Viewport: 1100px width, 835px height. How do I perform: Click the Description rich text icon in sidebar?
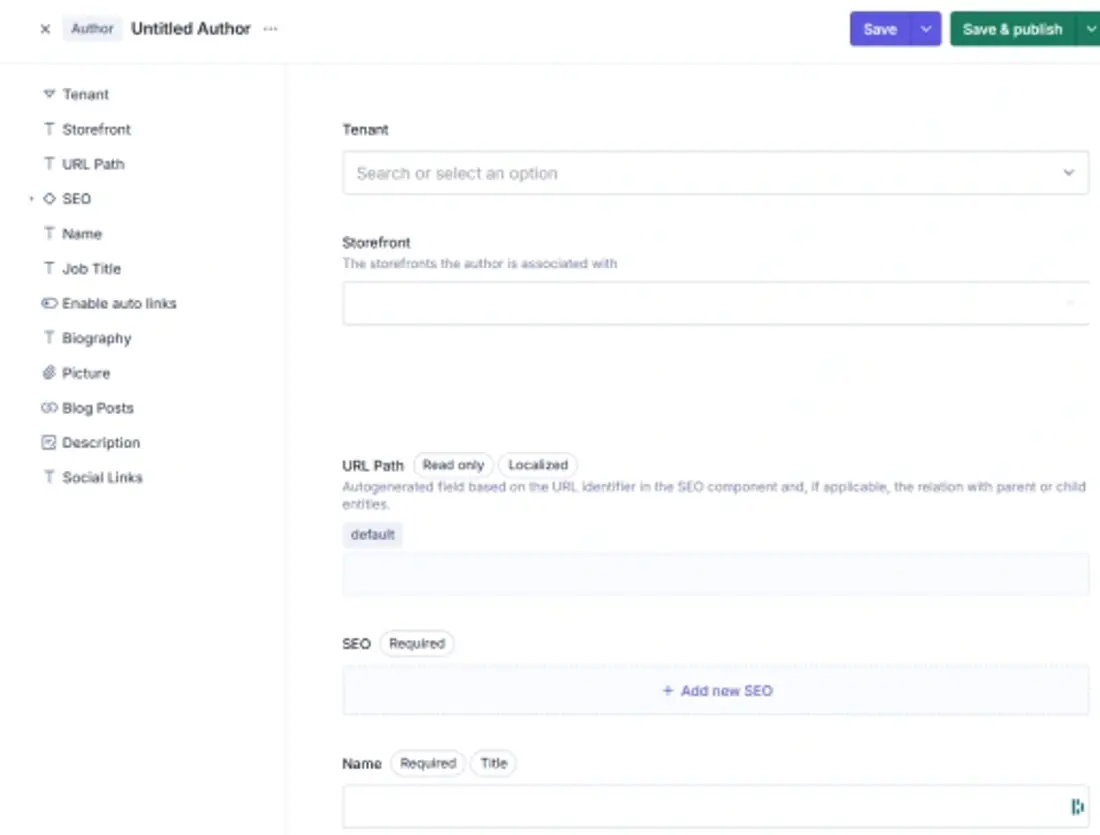point(49,443)
